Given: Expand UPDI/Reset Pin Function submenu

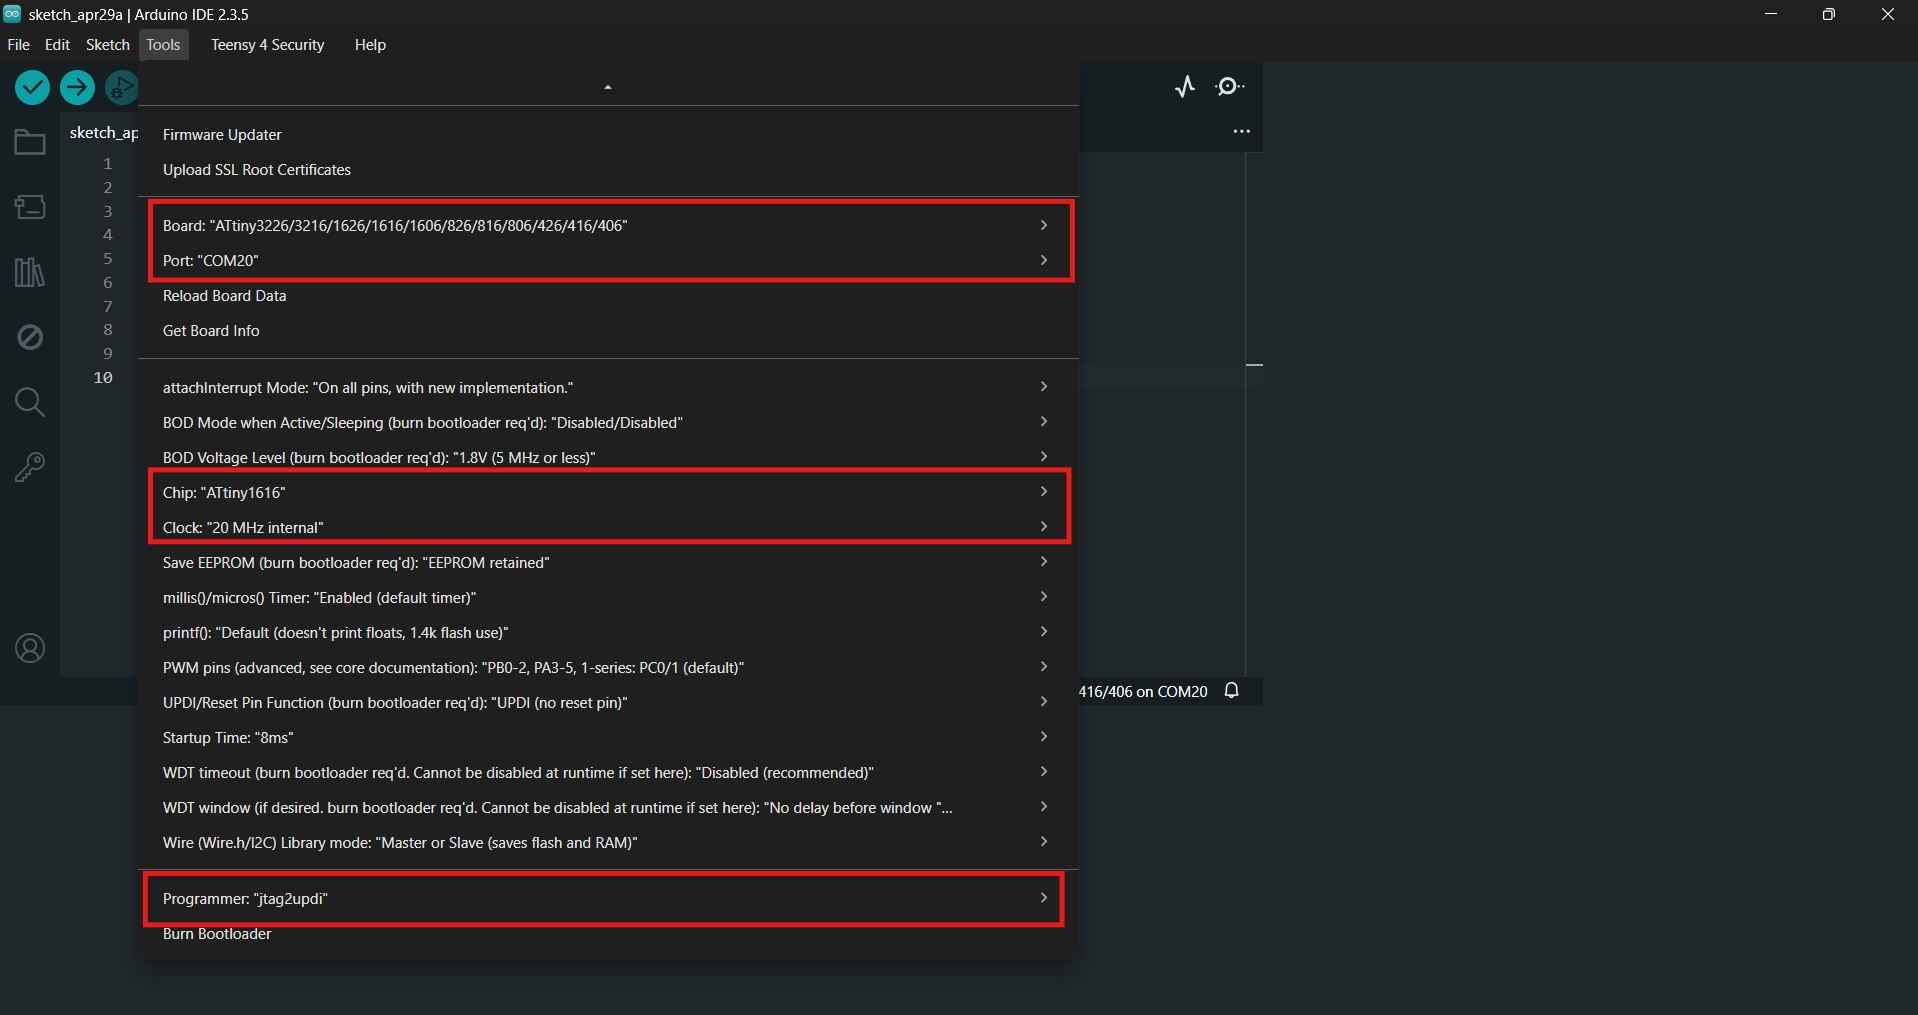Looking at the screenshot, I should click(x=608, y=703).
